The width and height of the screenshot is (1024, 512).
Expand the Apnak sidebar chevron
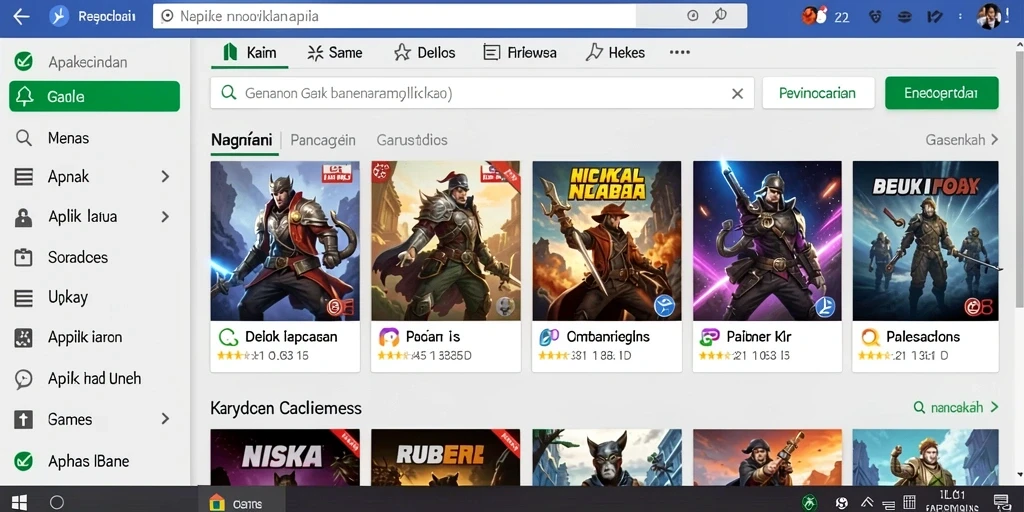click(x=165, y=176)
